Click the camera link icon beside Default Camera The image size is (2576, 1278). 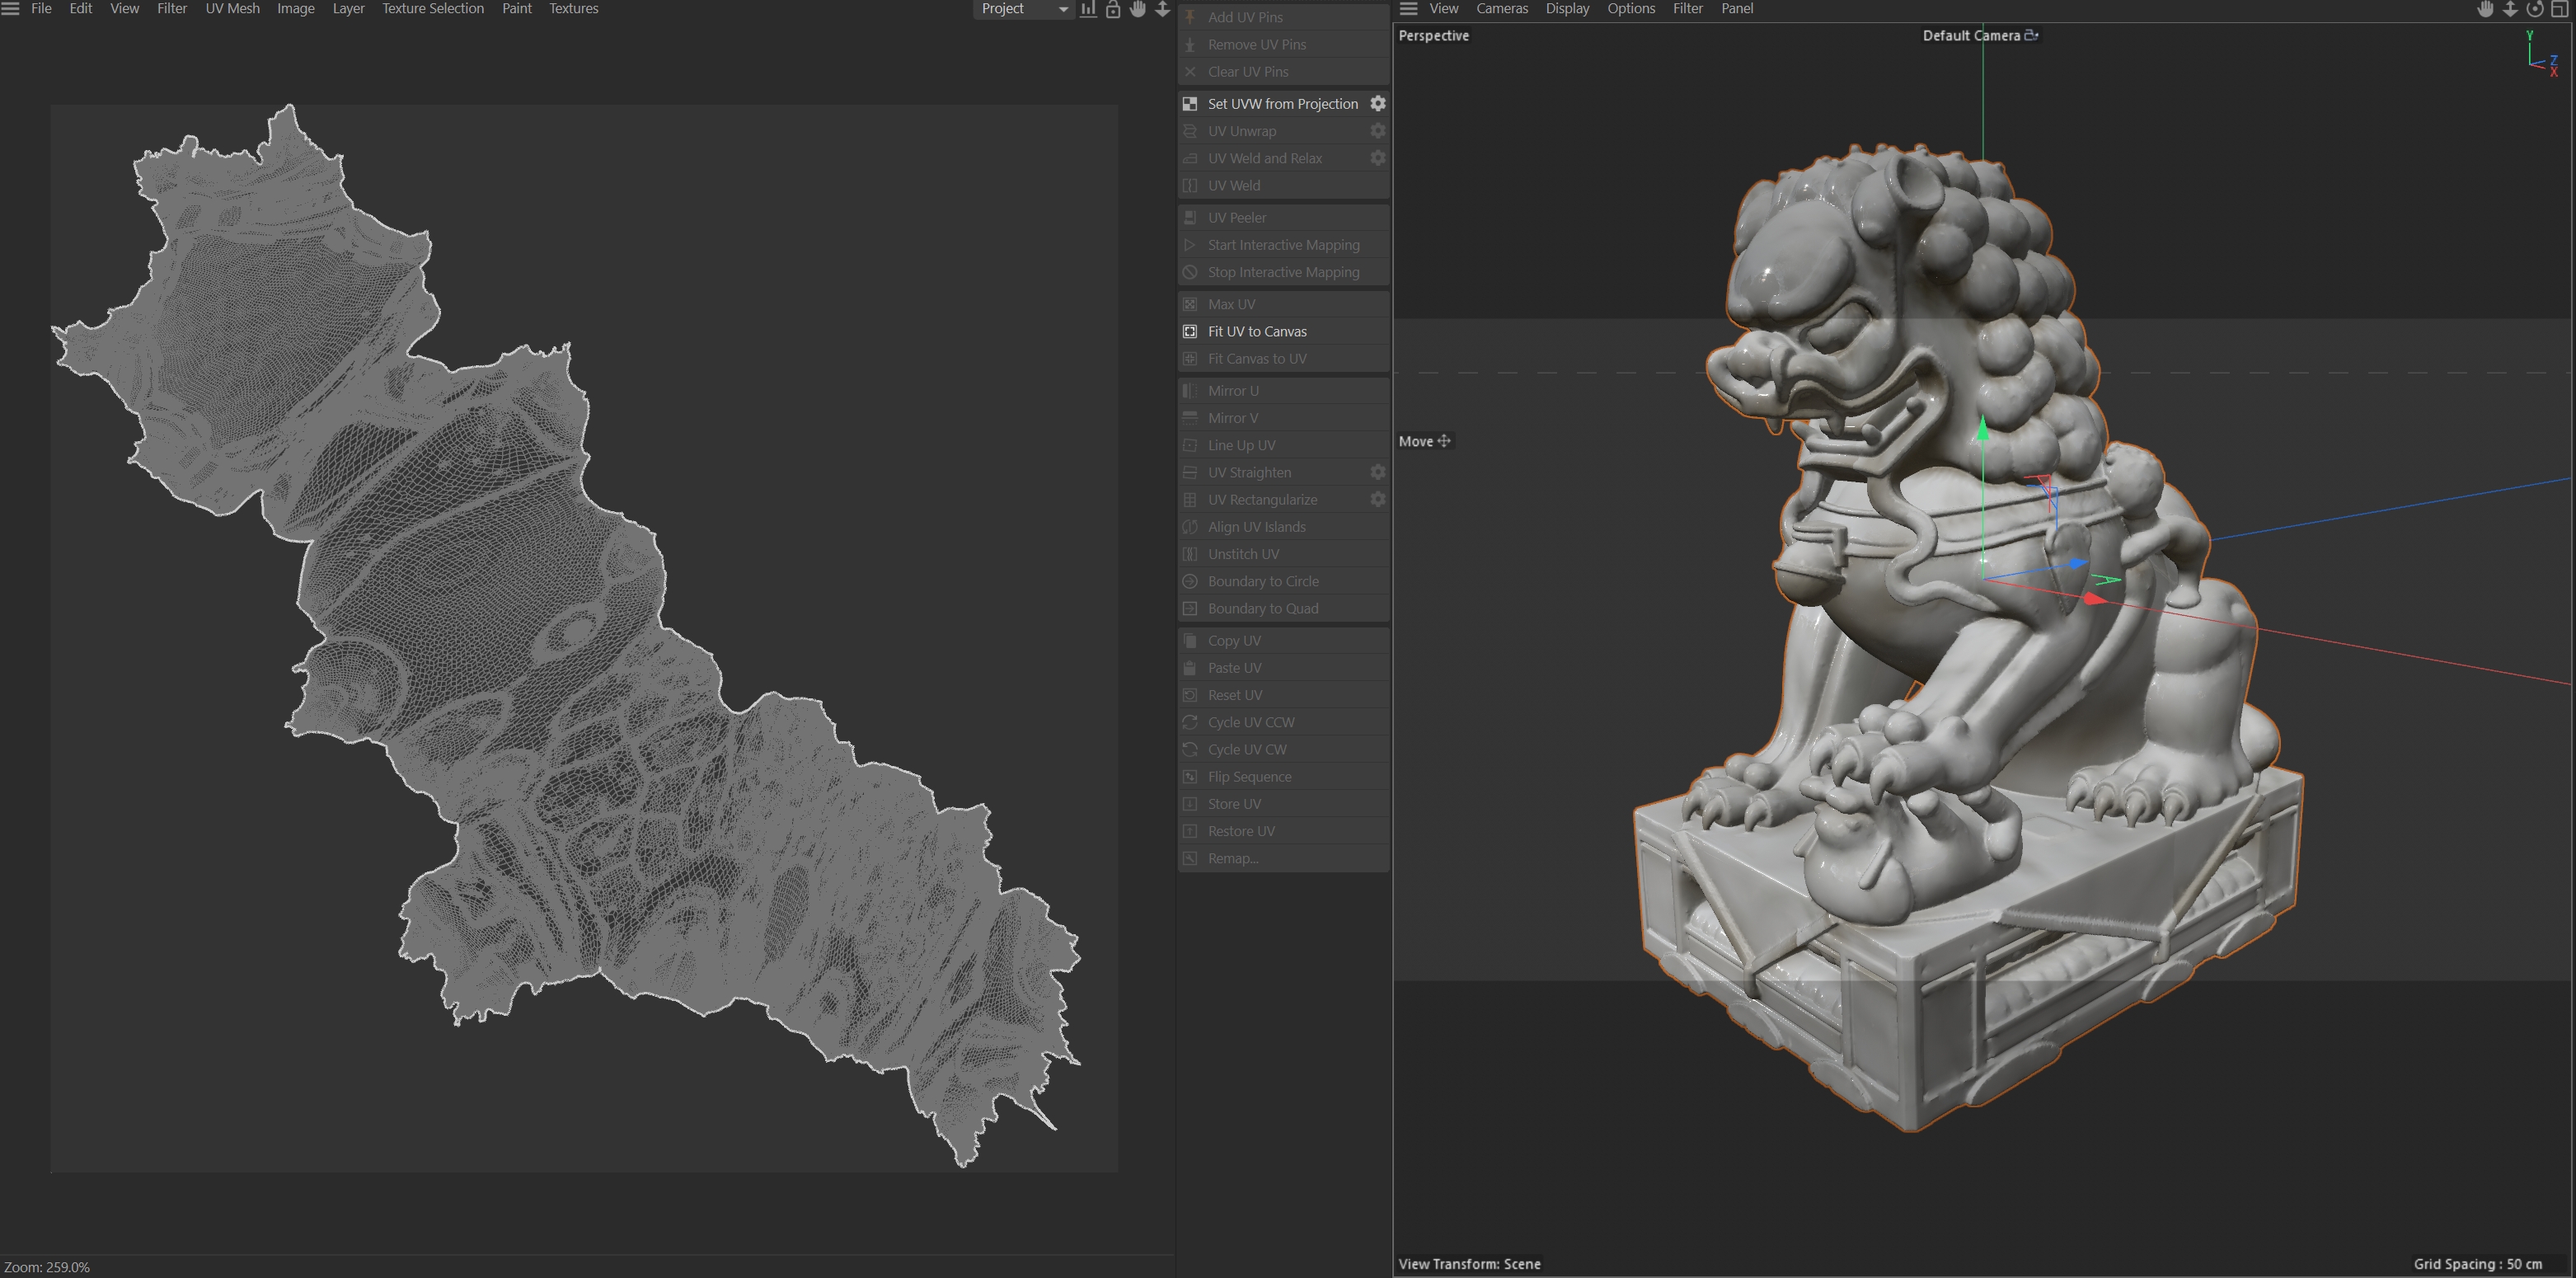tap(2031, 35)
